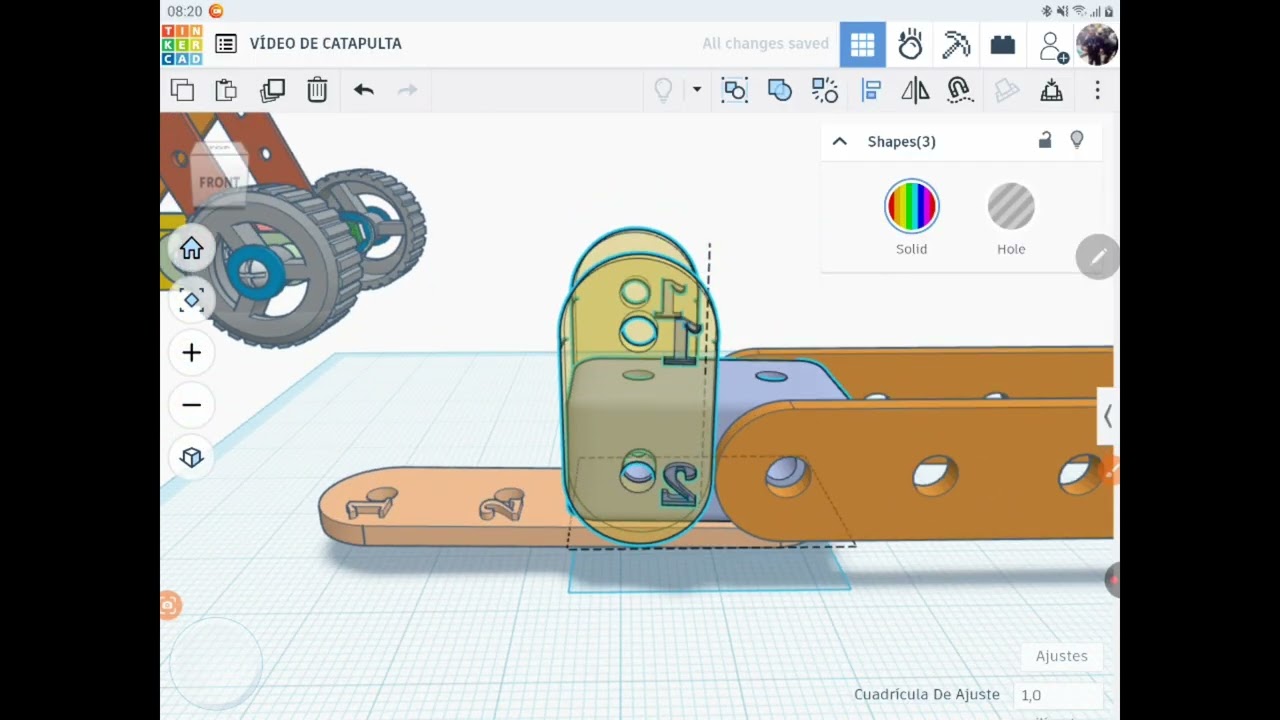This screenshot has width=1280, height=720.
Task: Edit the VÍDEO DE CATAPULTA project title
Action: coord(326,44)
